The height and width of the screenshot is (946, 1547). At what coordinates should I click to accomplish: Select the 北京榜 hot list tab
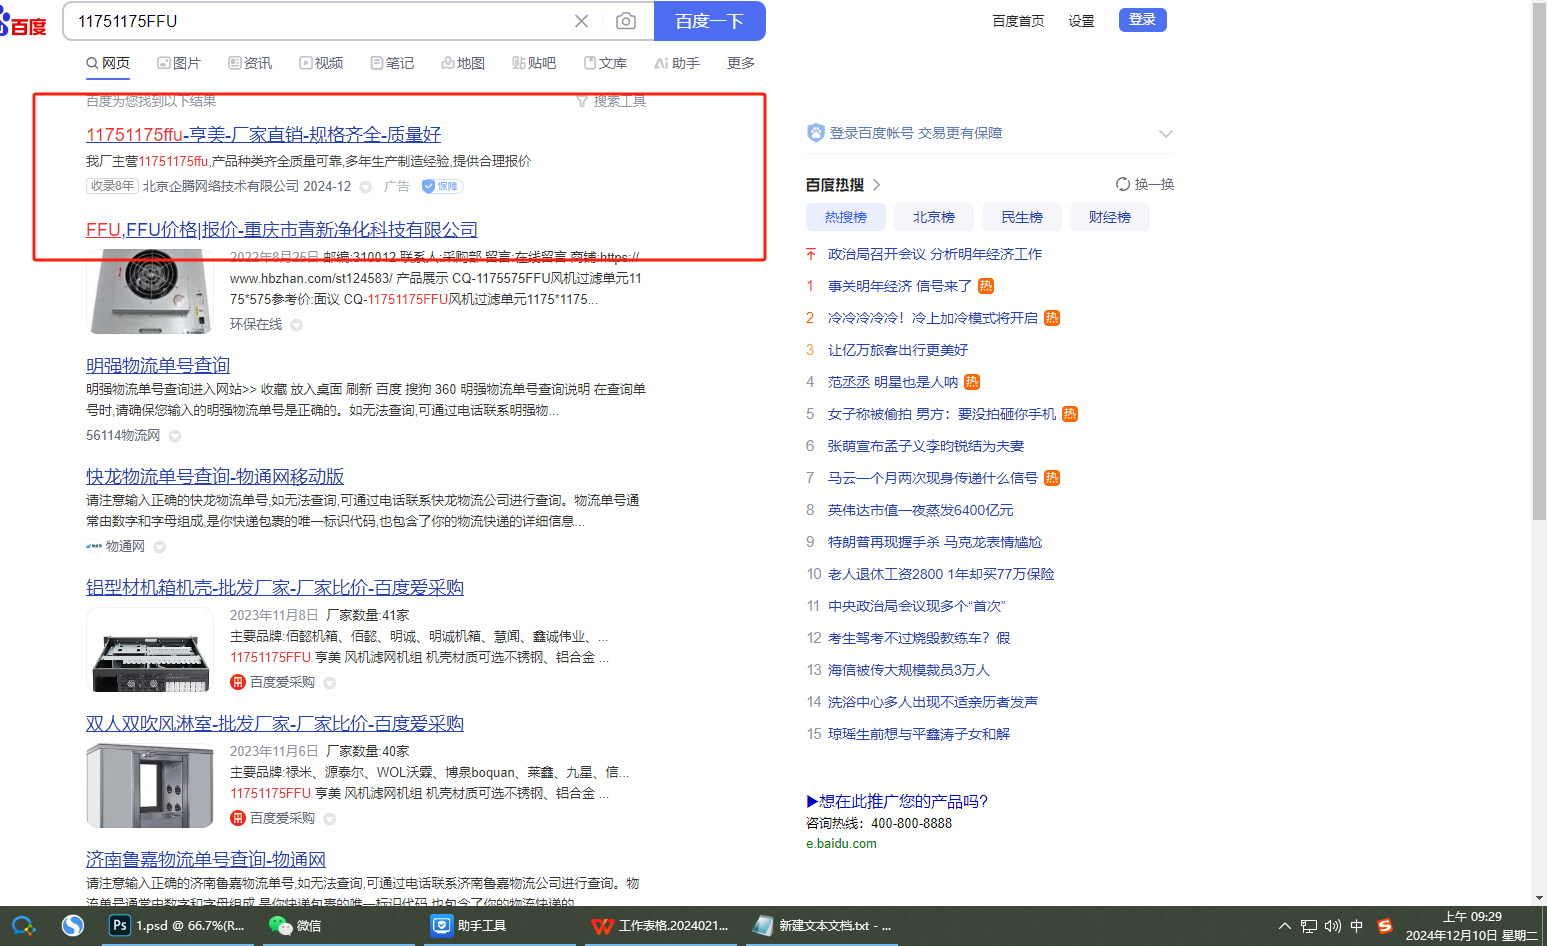[x=933, y=217]
